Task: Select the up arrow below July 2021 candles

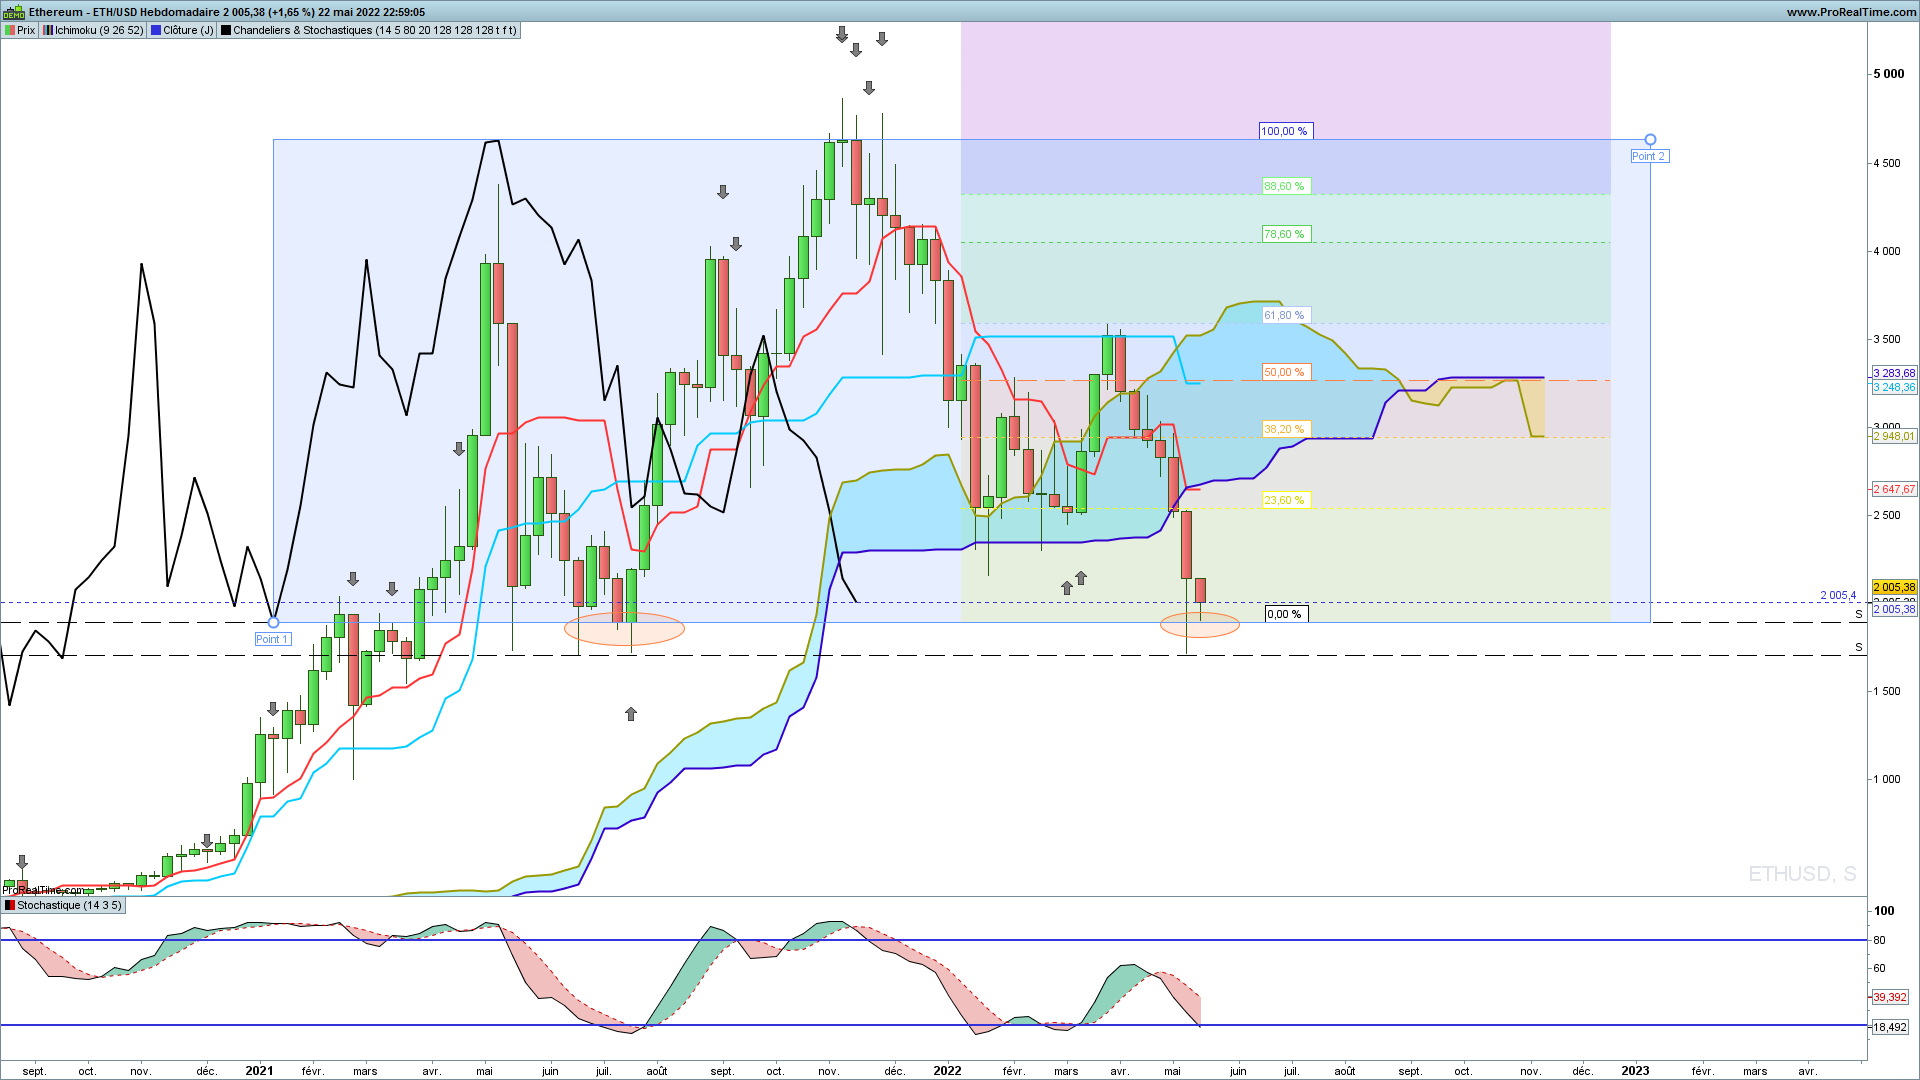Action: pyautogui.click(x=631, y=714)
